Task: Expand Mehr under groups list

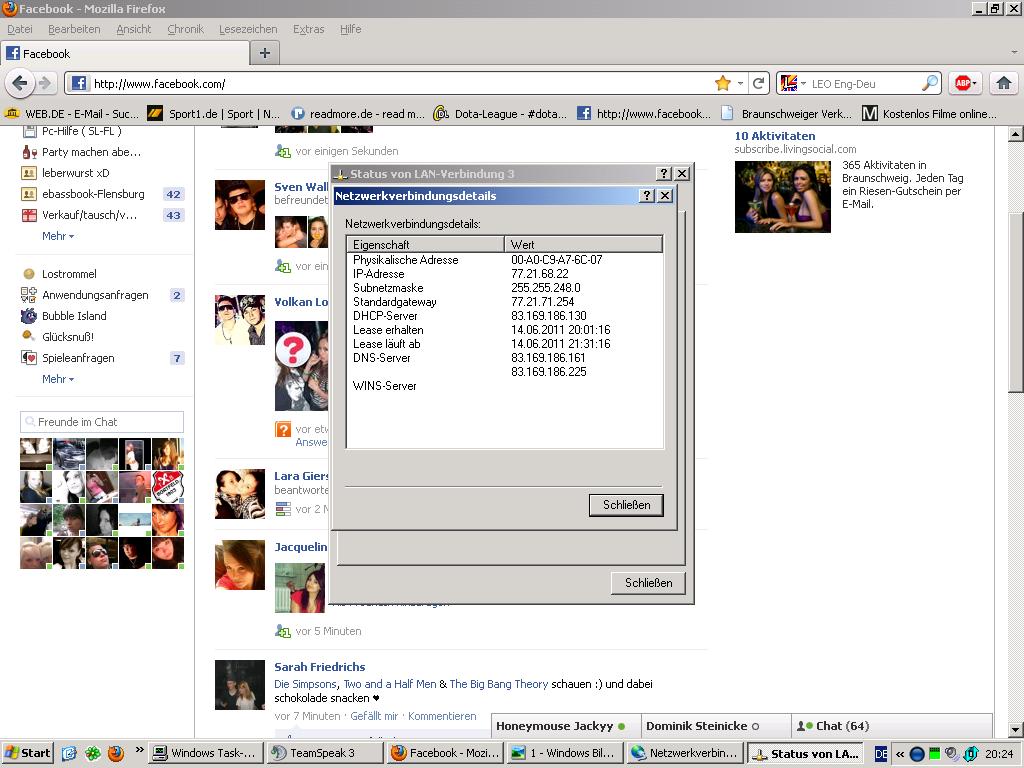Action: [x=57, y=236]
